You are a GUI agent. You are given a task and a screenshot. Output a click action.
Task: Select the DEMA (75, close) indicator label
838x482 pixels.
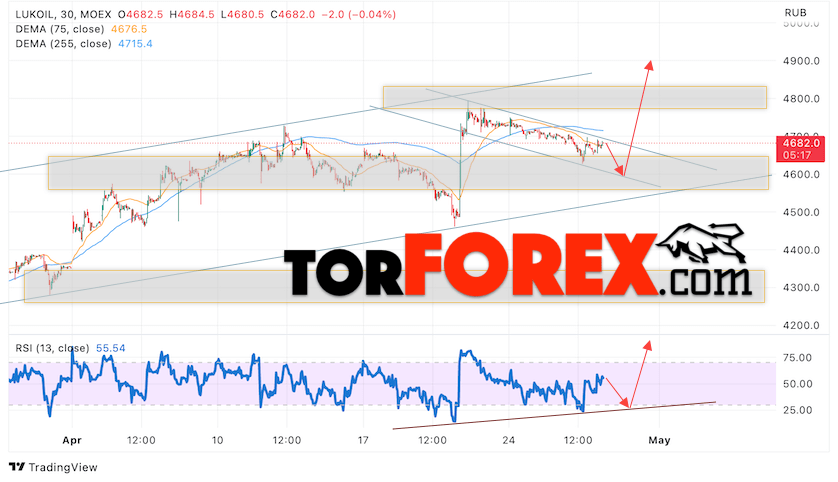pyautogui.click(x=60, y=29)
